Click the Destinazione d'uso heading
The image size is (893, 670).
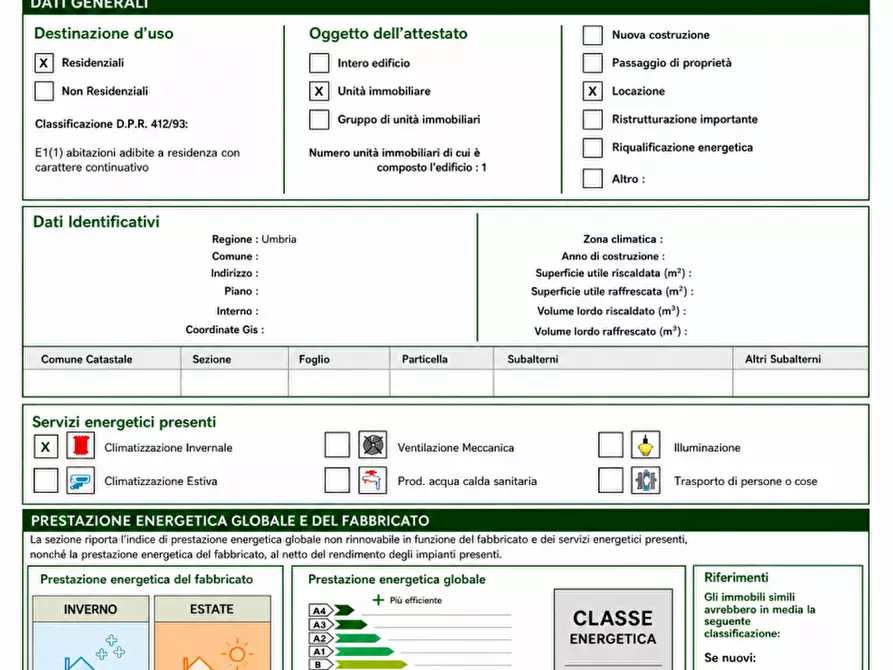point(104,33)
